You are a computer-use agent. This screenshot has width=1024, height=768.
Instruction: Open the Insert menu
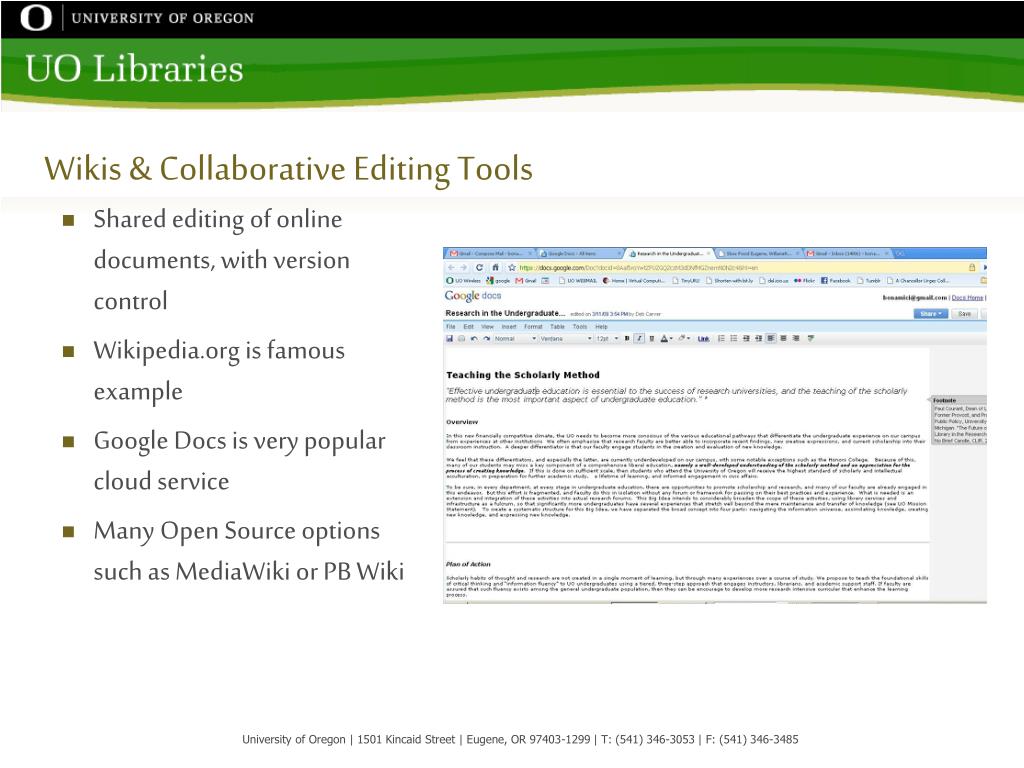(x=509, y=327)
